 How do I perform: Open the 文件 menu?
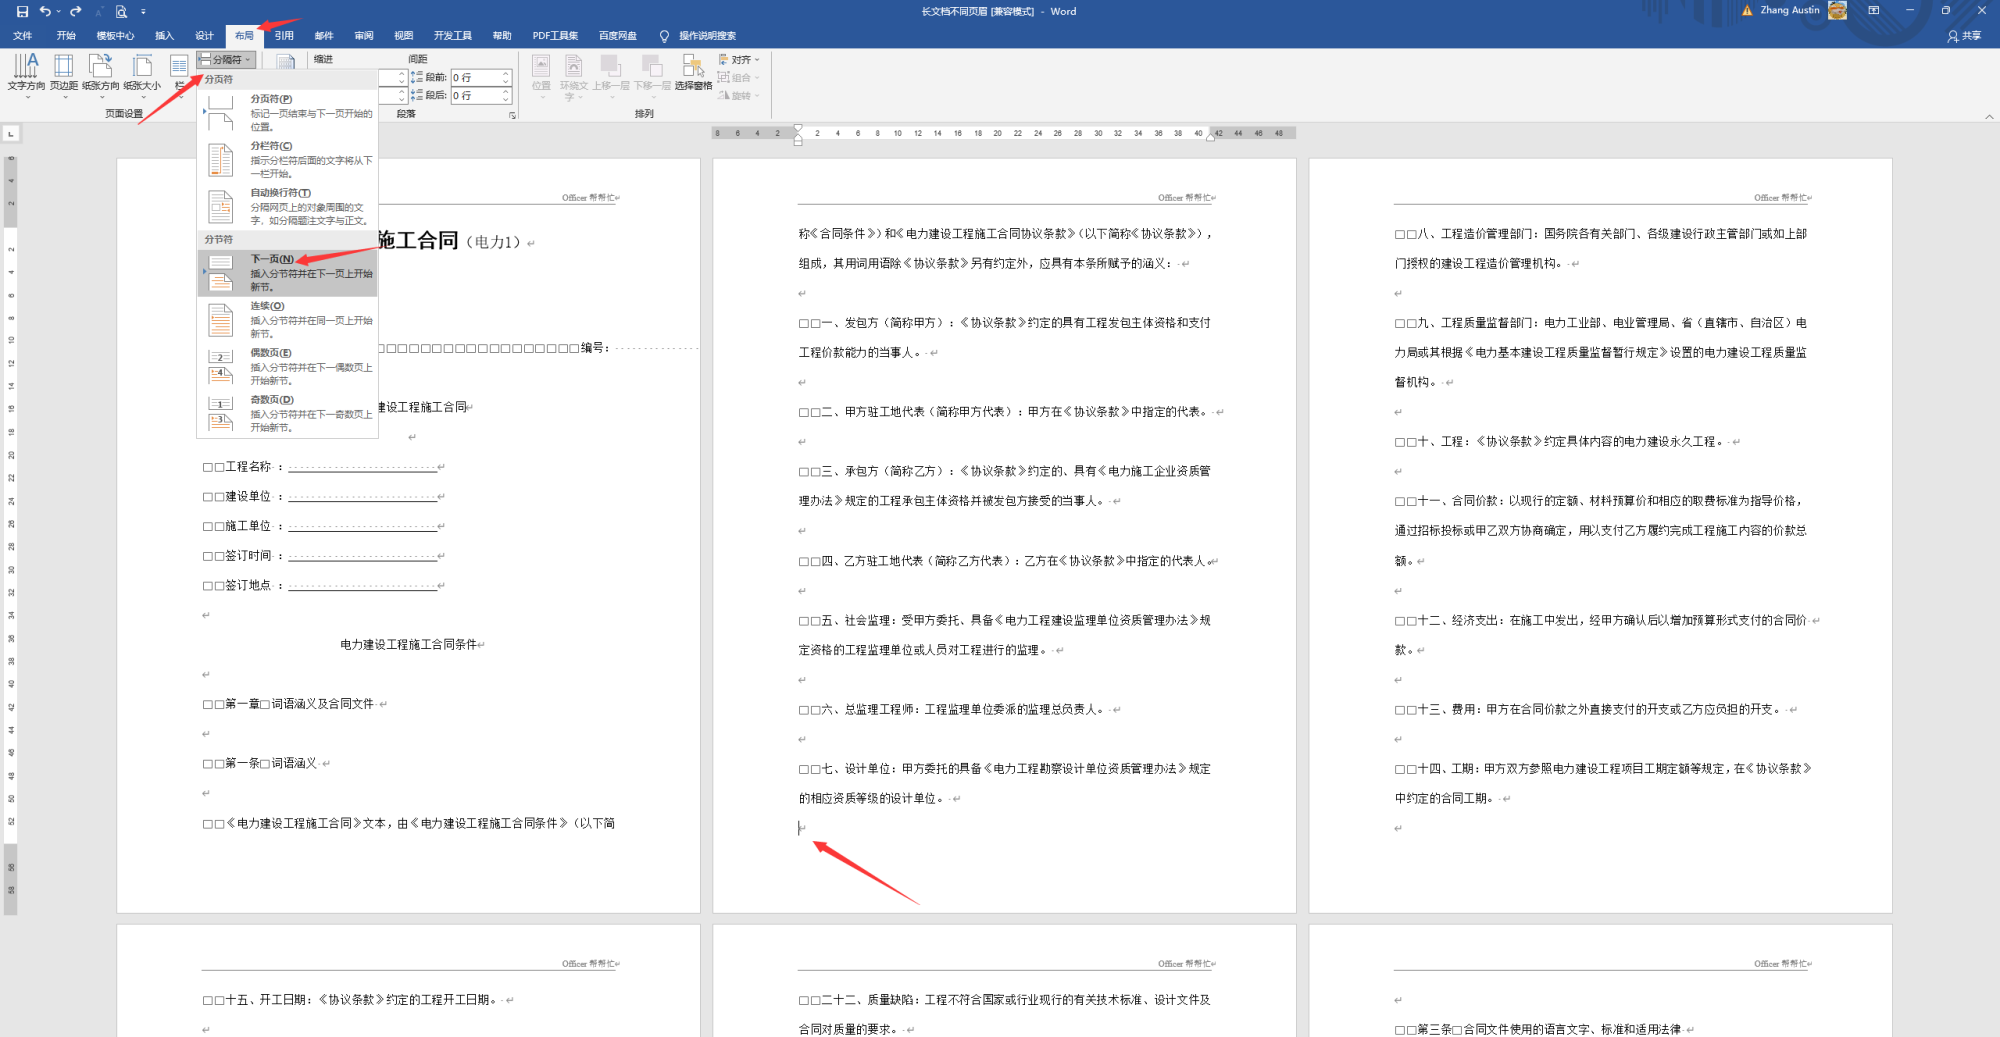[x=22, y=36]
